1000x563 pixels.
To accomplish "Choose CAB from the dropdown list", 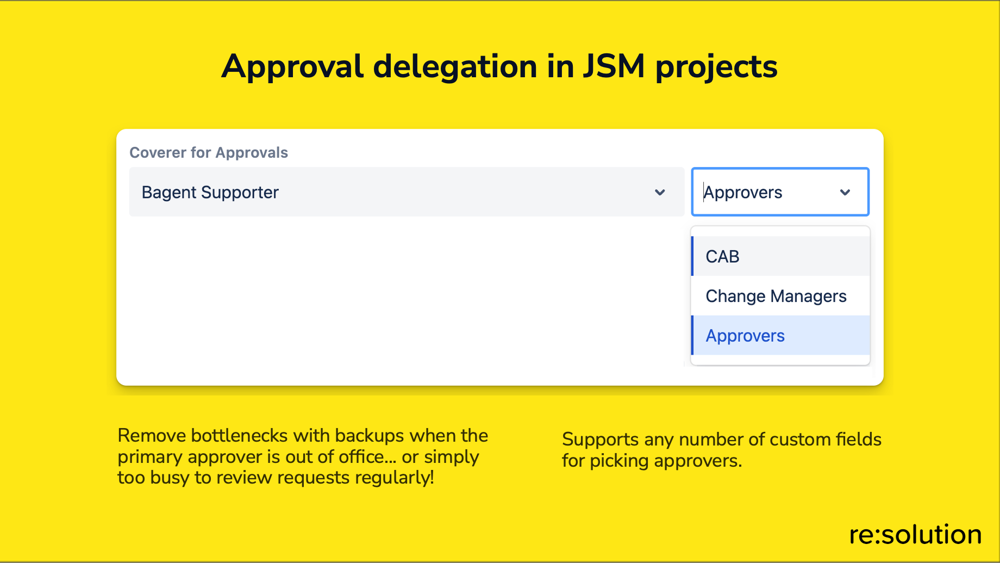I will [x=781, y=256].
